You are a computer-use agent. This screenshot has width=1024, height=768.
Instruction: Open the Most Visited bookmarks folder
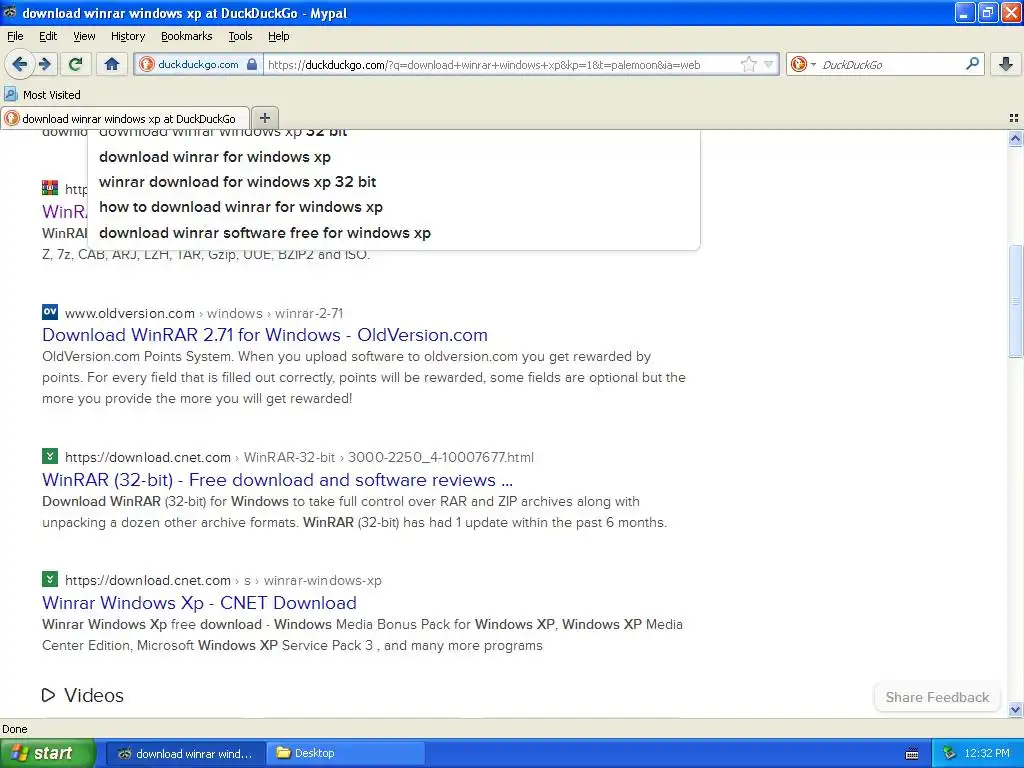click(x=42, y=95)
